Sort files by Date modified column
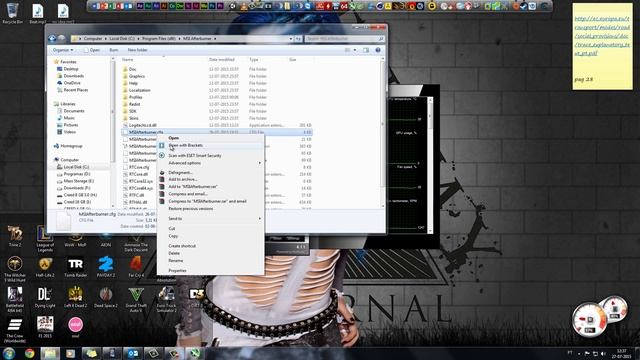This screenshot has height=360, width=640. pyautogui.click(x=221, y=60)
